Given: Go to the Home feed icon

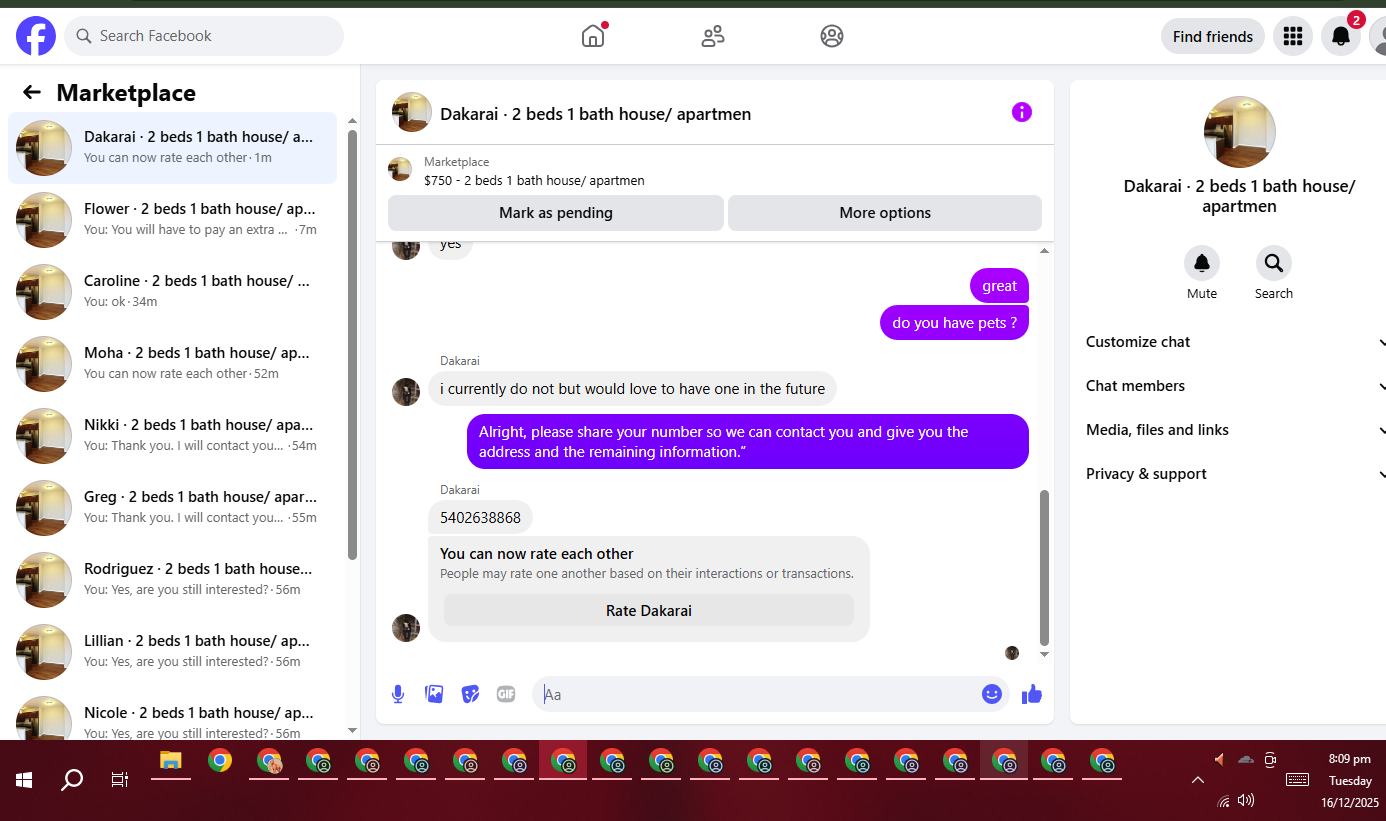Looking at the screenshot, I should pos(593,36).
